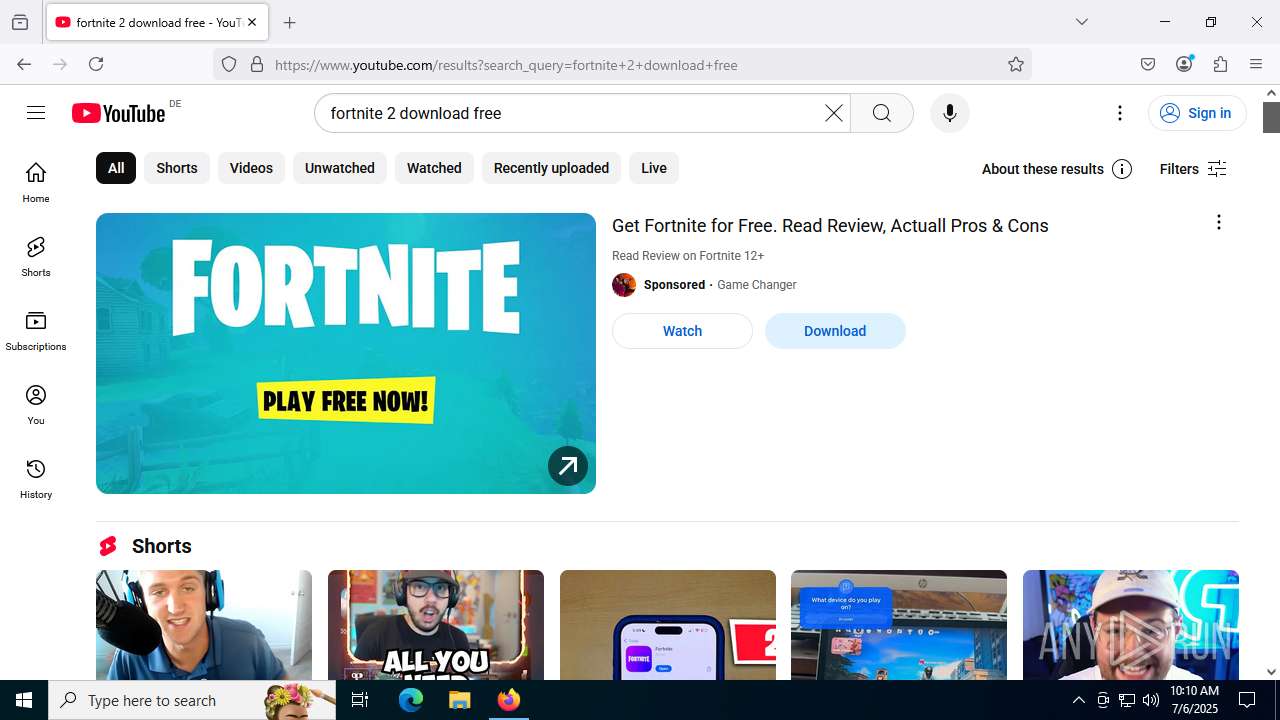Open the YouTube hamburger guide menu
This screenshot has height=720, width=1280.
pos(36,113)
